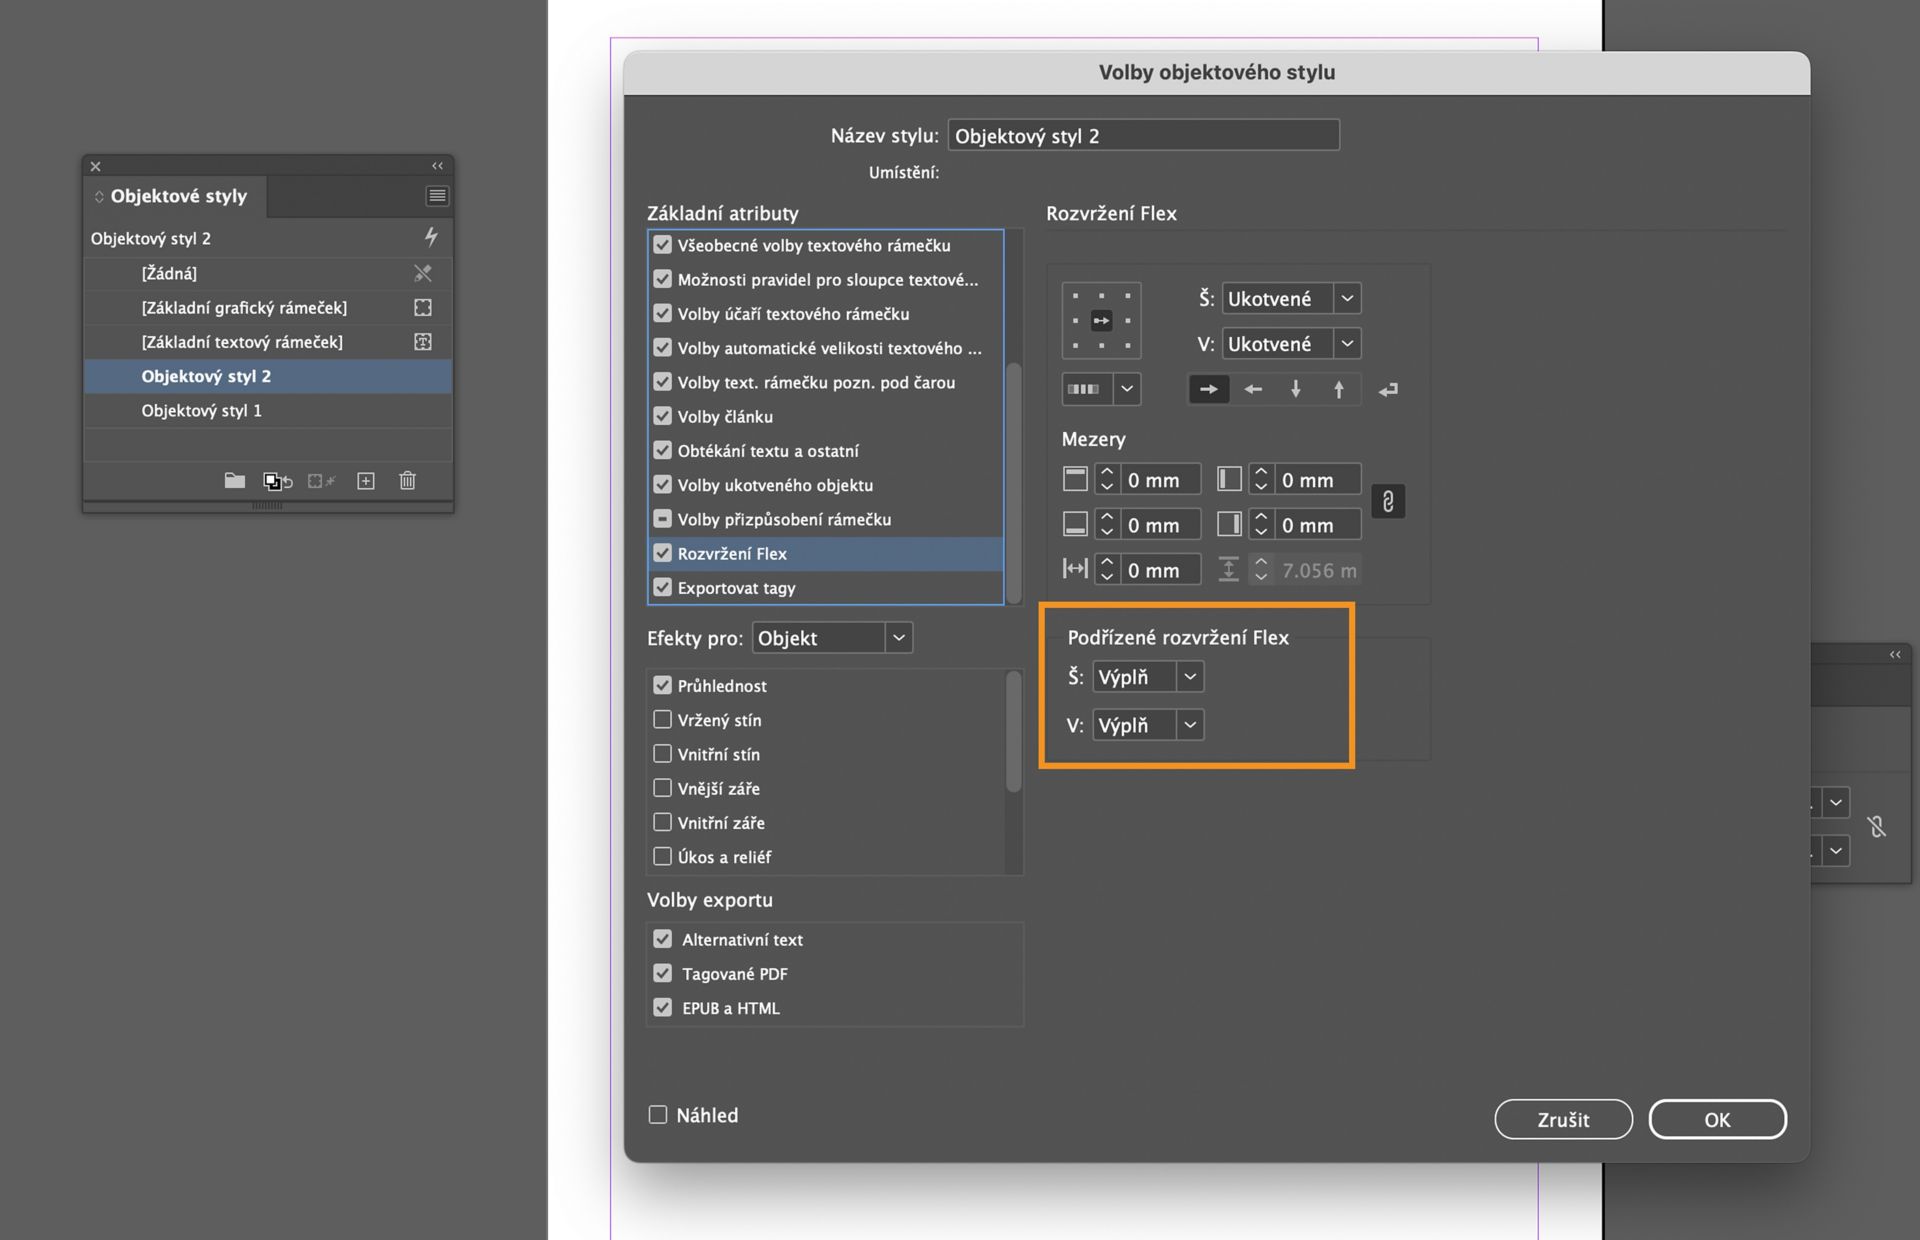Open the Š: Ukotvené dropdown
Viewport: 1920px width, 1240px height.
[x=1291, y=299]
